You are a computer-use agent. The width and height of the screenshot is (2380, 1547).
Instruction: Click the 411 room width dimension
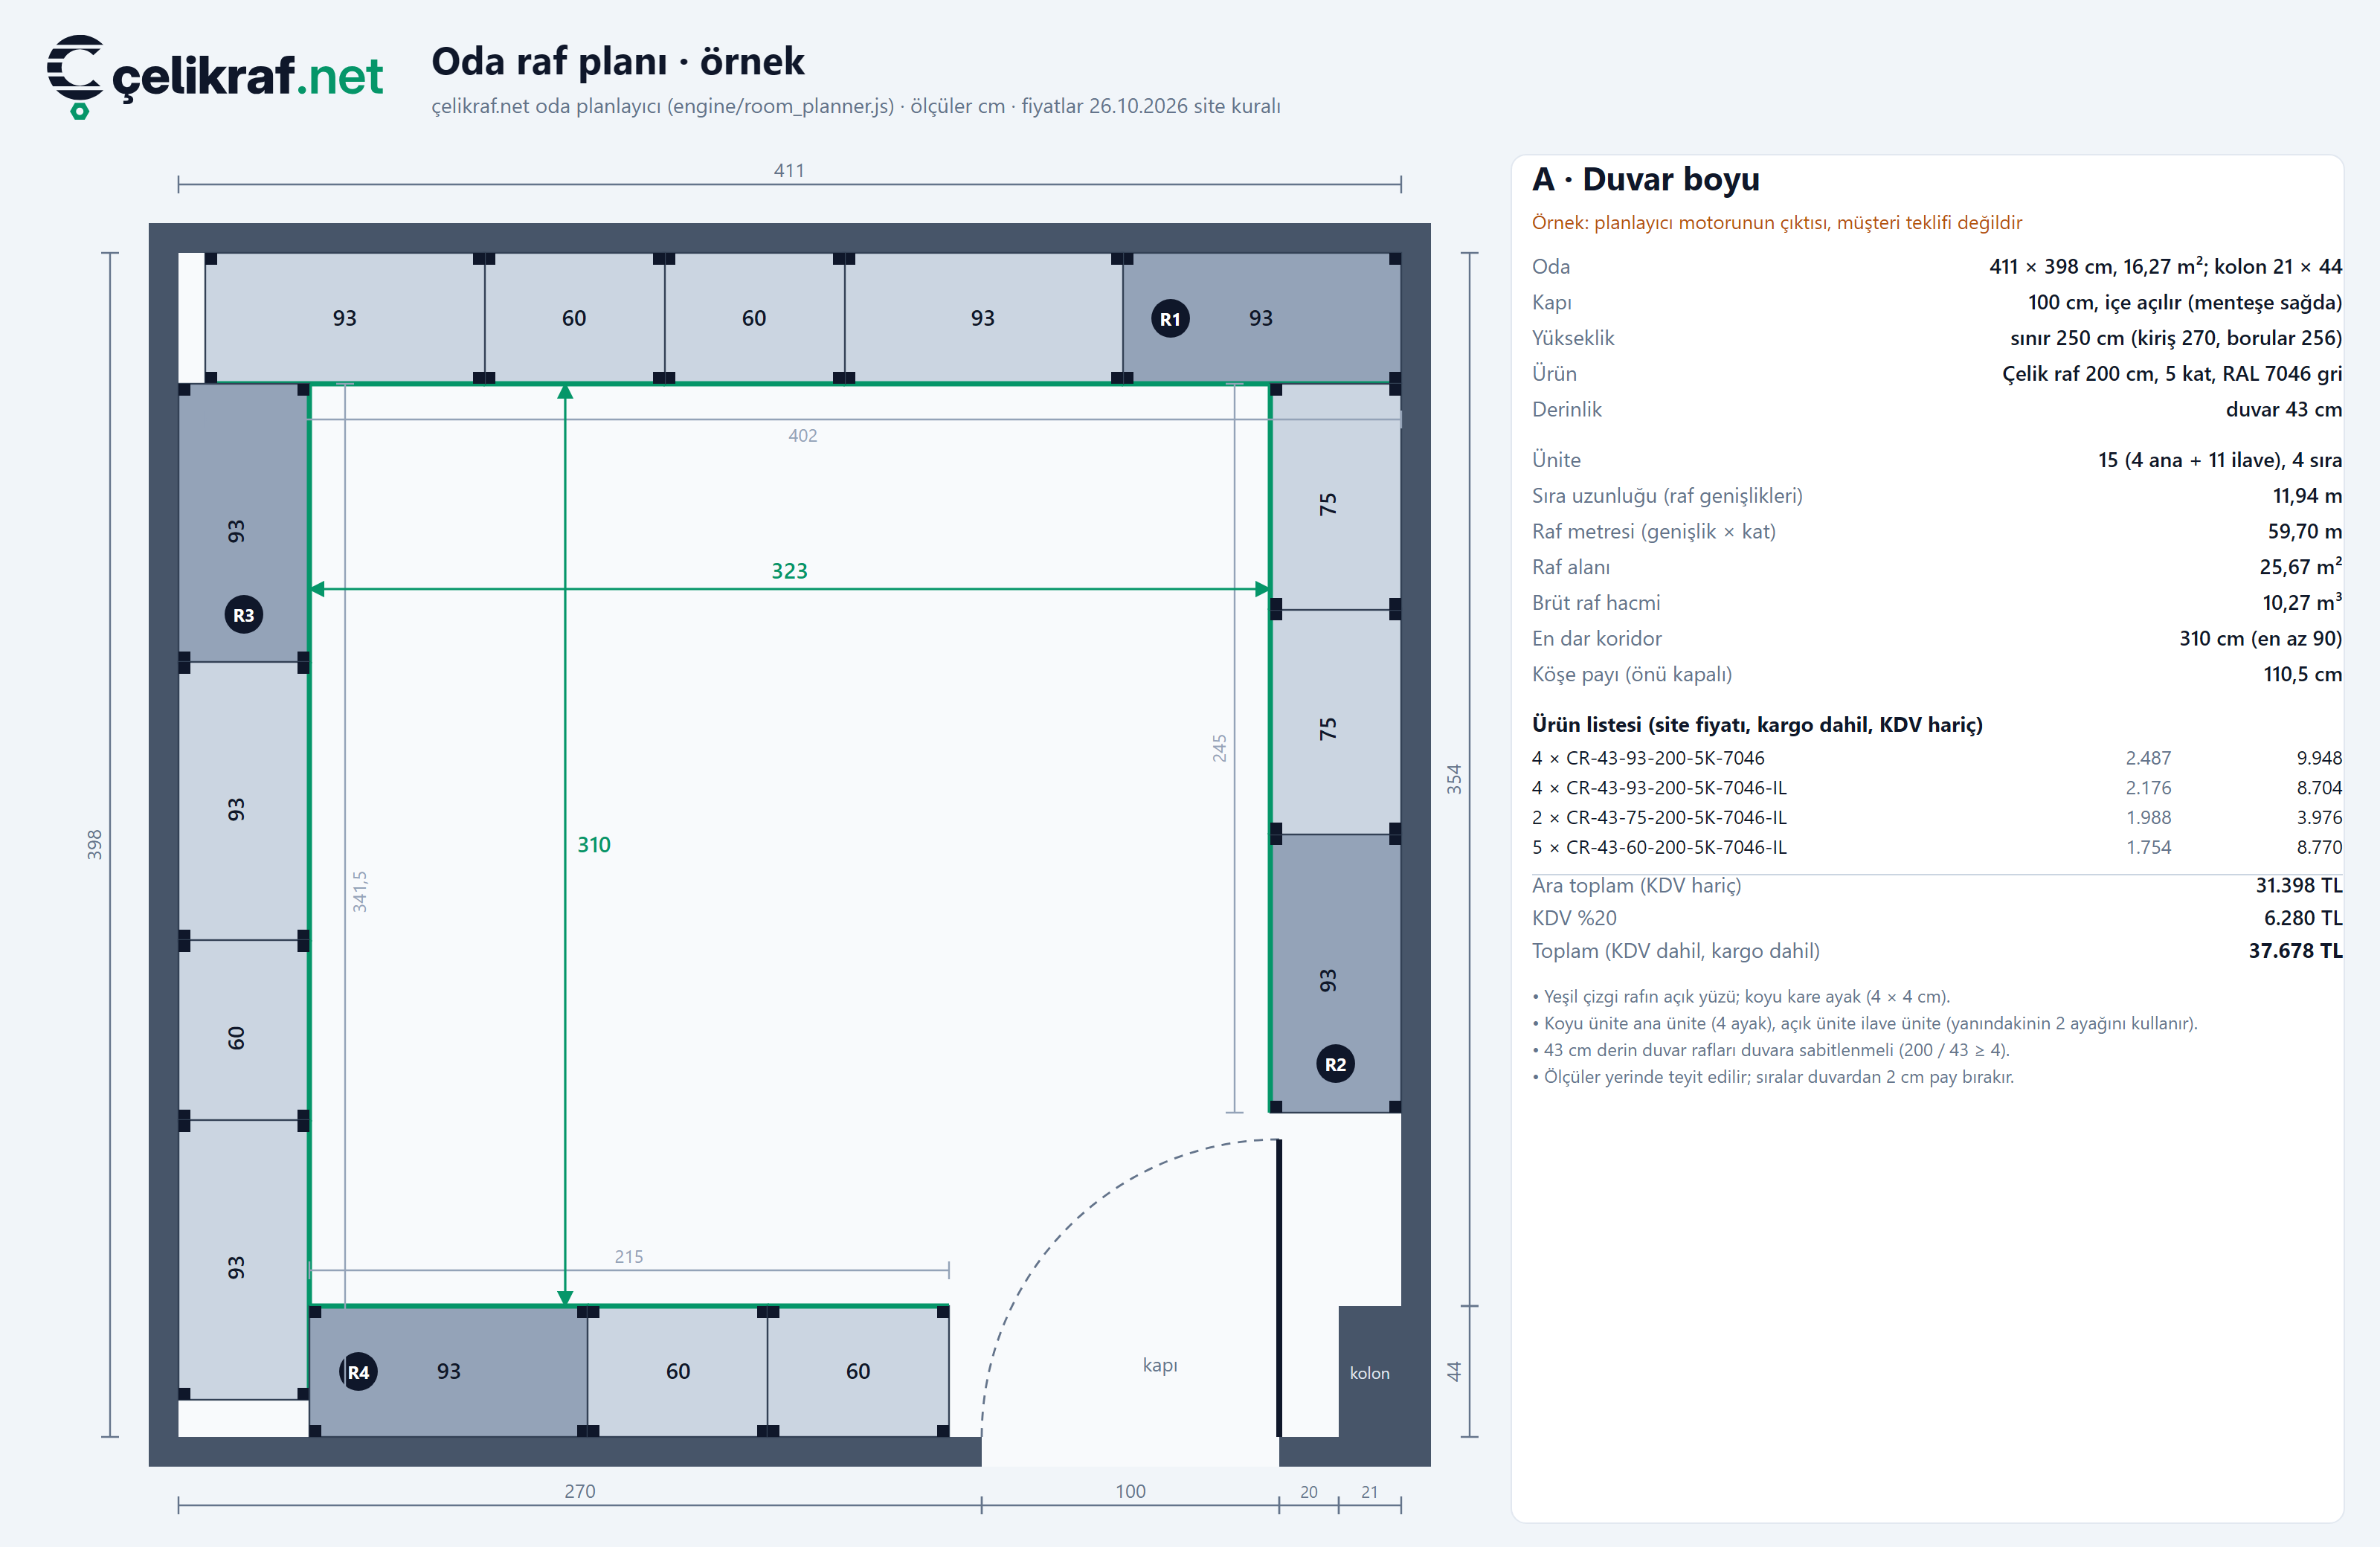[789, 170]
